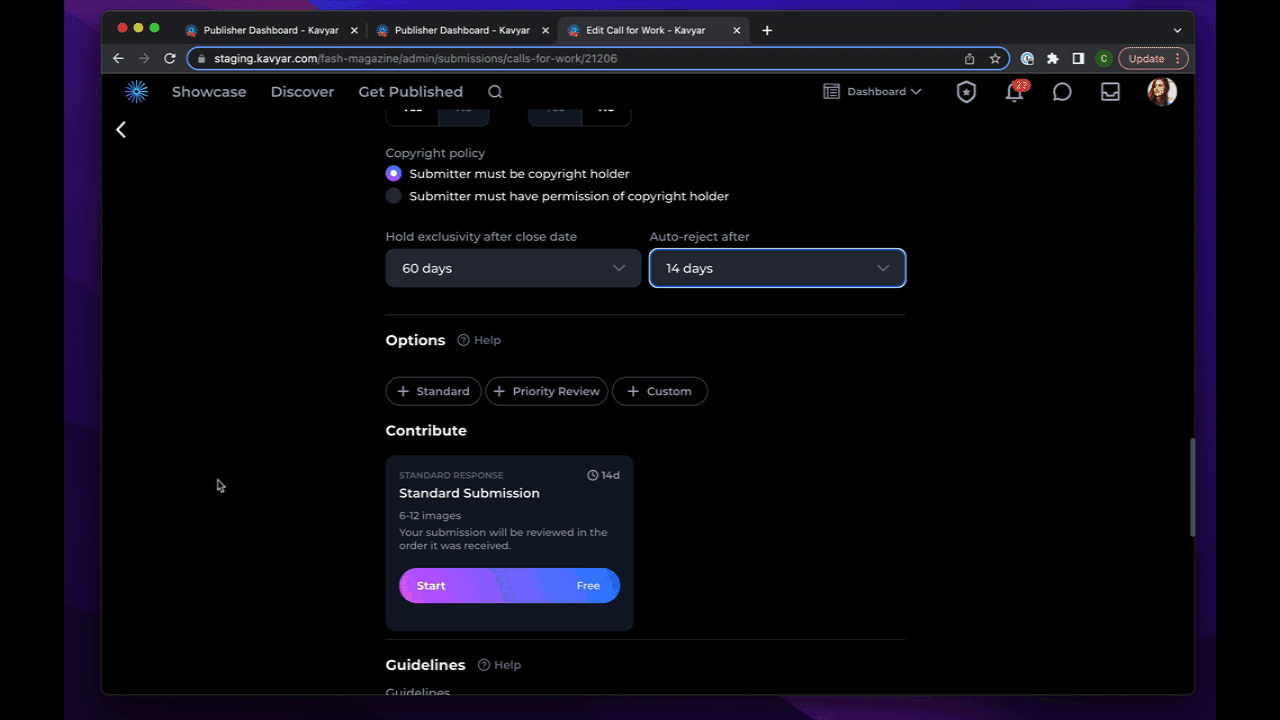Reload the page in the browser
The height and width of the screenshot is (720, 1280).
(x=170, y=58)
